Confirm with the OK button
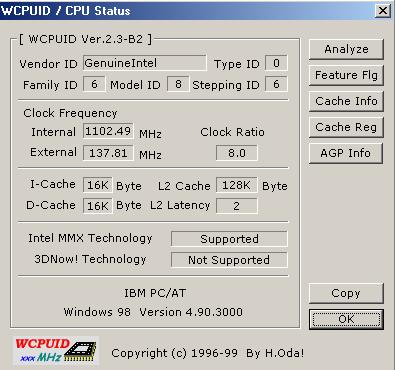395x370 pixels. pos(346,319)
